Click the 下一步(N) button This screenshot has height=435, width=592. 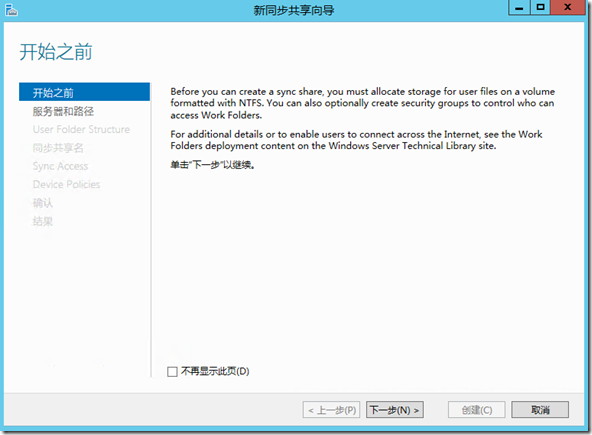pyautogui.click(x=395, y=410)
